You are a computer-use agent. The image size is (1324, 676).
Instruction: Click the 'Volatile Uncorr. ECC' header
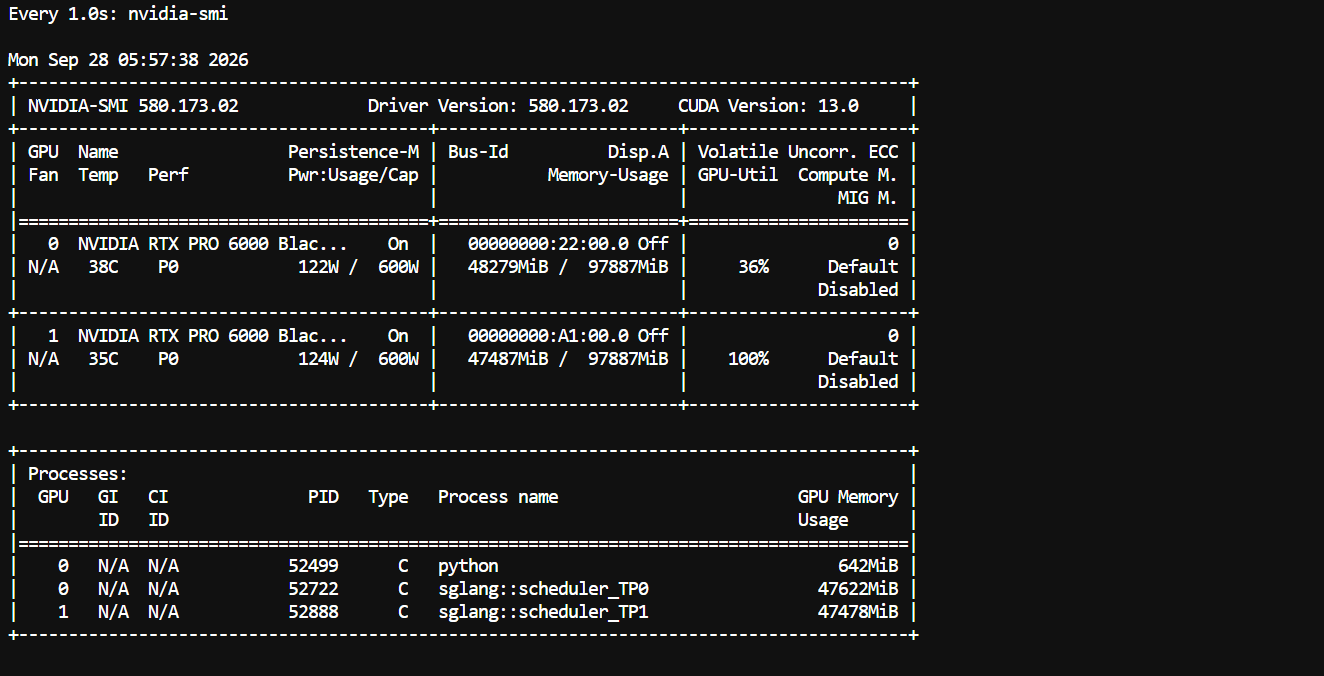tap(798, 152)
